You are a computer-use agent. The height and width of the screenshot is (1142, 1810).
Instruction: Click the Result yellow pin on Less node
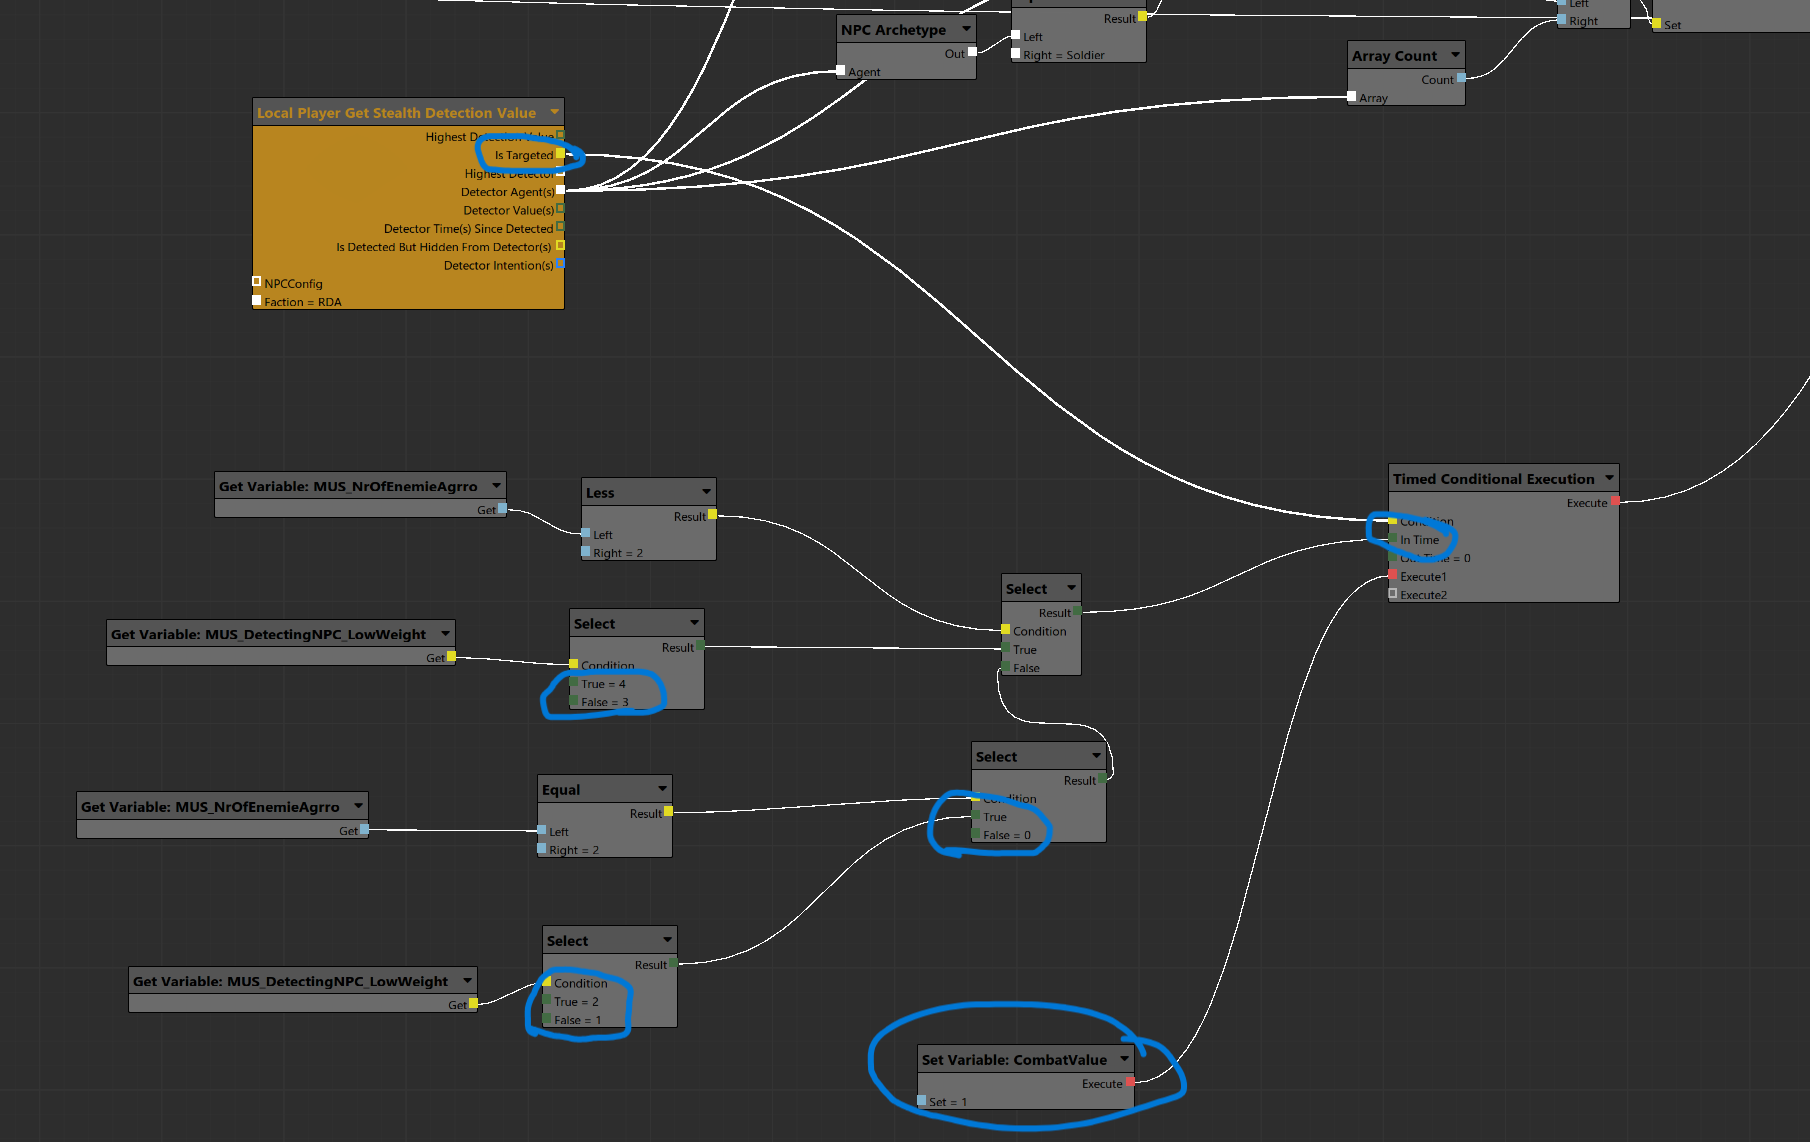tap(712, 515)
